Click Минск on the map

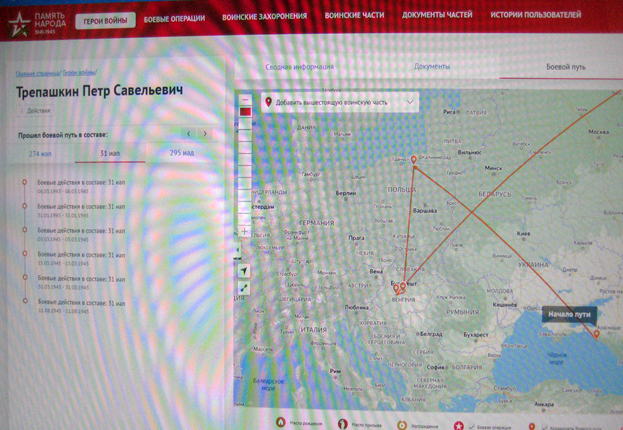pyautogui.click(x=493, y=168)
